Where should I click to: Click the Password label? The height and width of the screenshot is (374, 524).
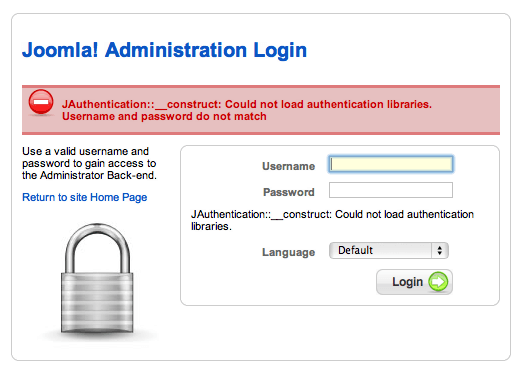[x=289, y=192]
